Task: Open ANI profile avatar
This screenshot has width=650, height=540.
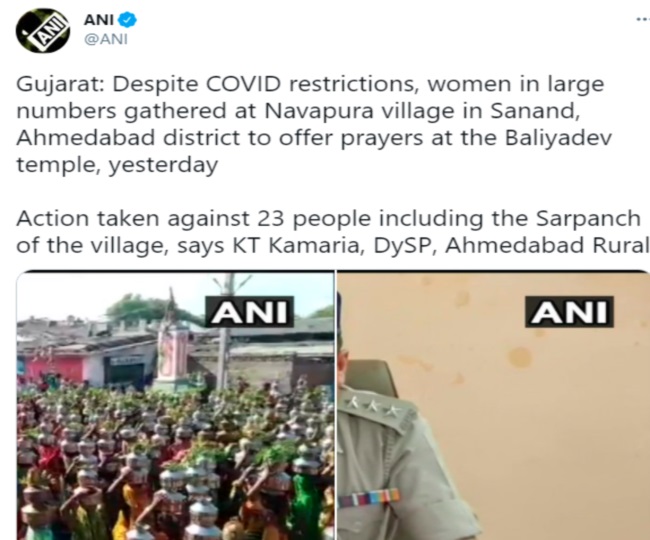Action: click(x=42, y=31)
